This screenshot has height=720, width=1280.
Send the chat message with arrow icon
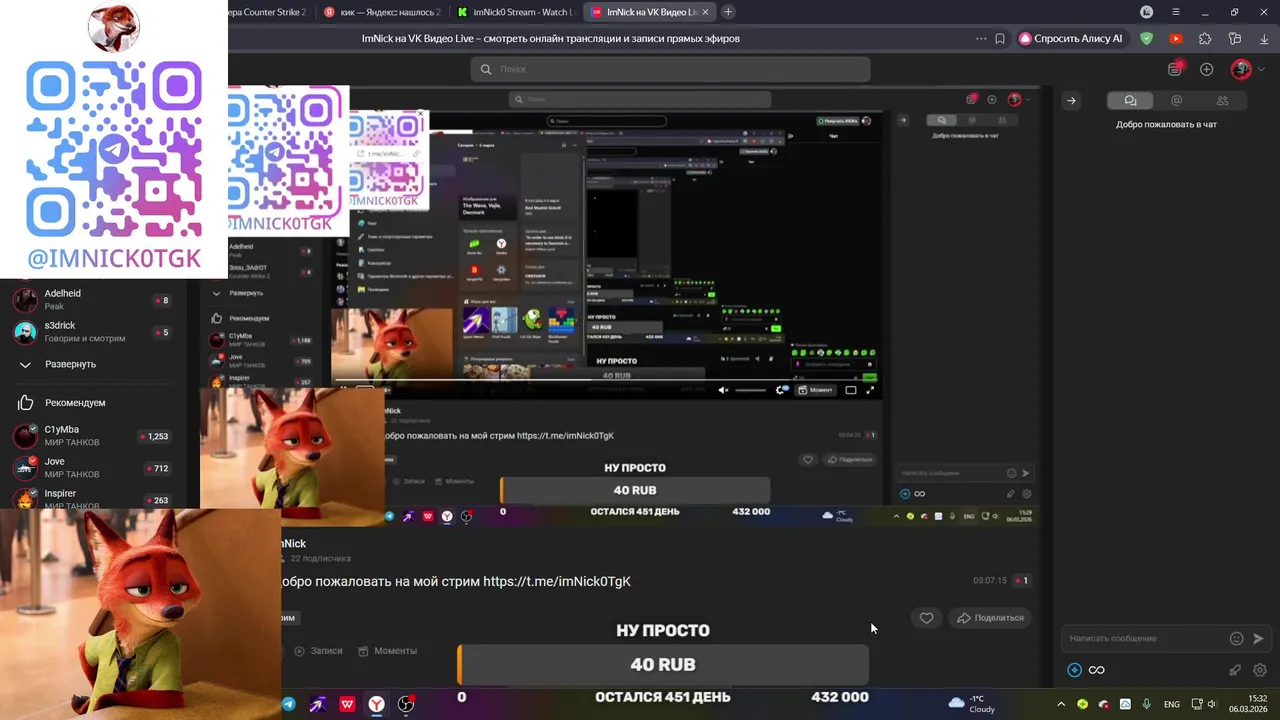1258,638
